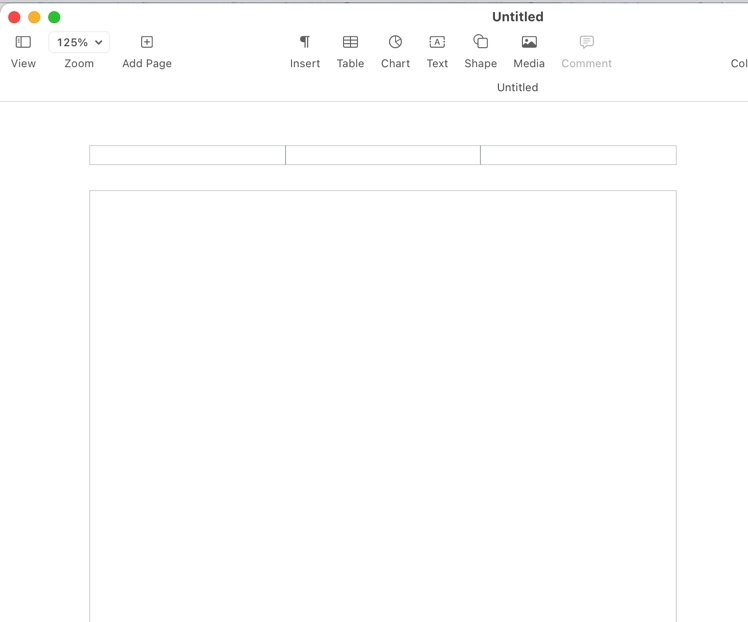Click the Untitled document tab label

point(518,87)
